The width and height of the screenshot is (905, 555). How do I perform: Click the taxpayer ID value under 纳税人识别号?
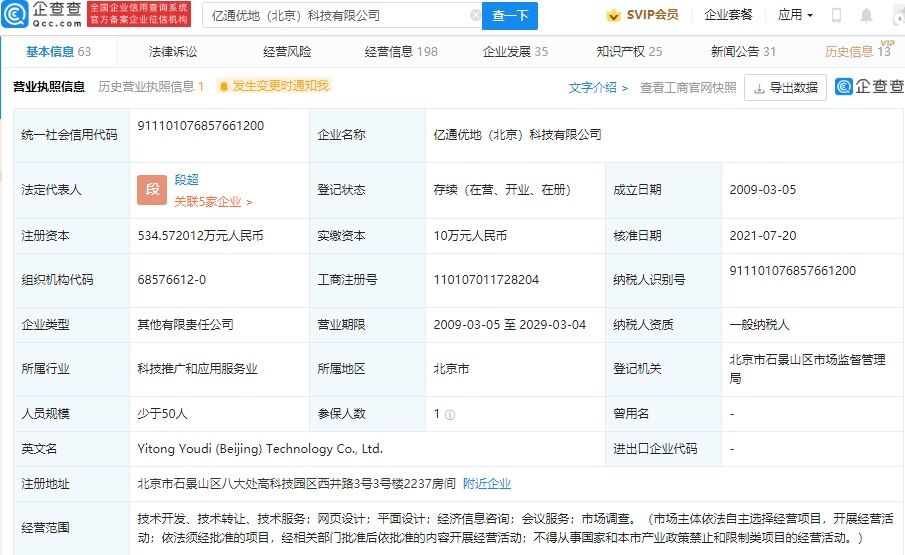[x=792, y=271]
